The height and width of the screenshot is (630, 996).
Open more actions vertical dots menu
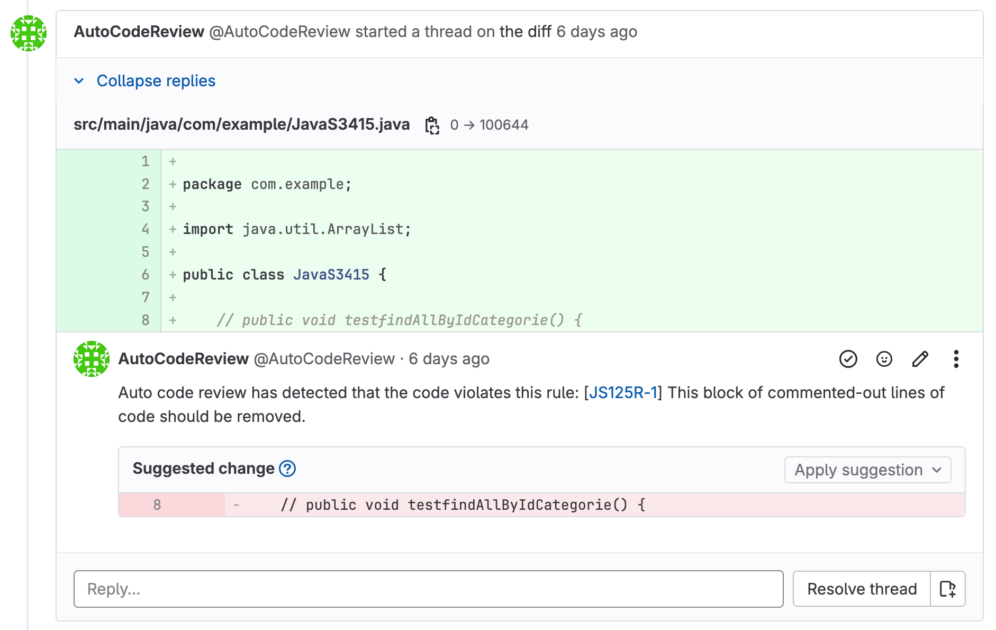[x=956, y=359]
